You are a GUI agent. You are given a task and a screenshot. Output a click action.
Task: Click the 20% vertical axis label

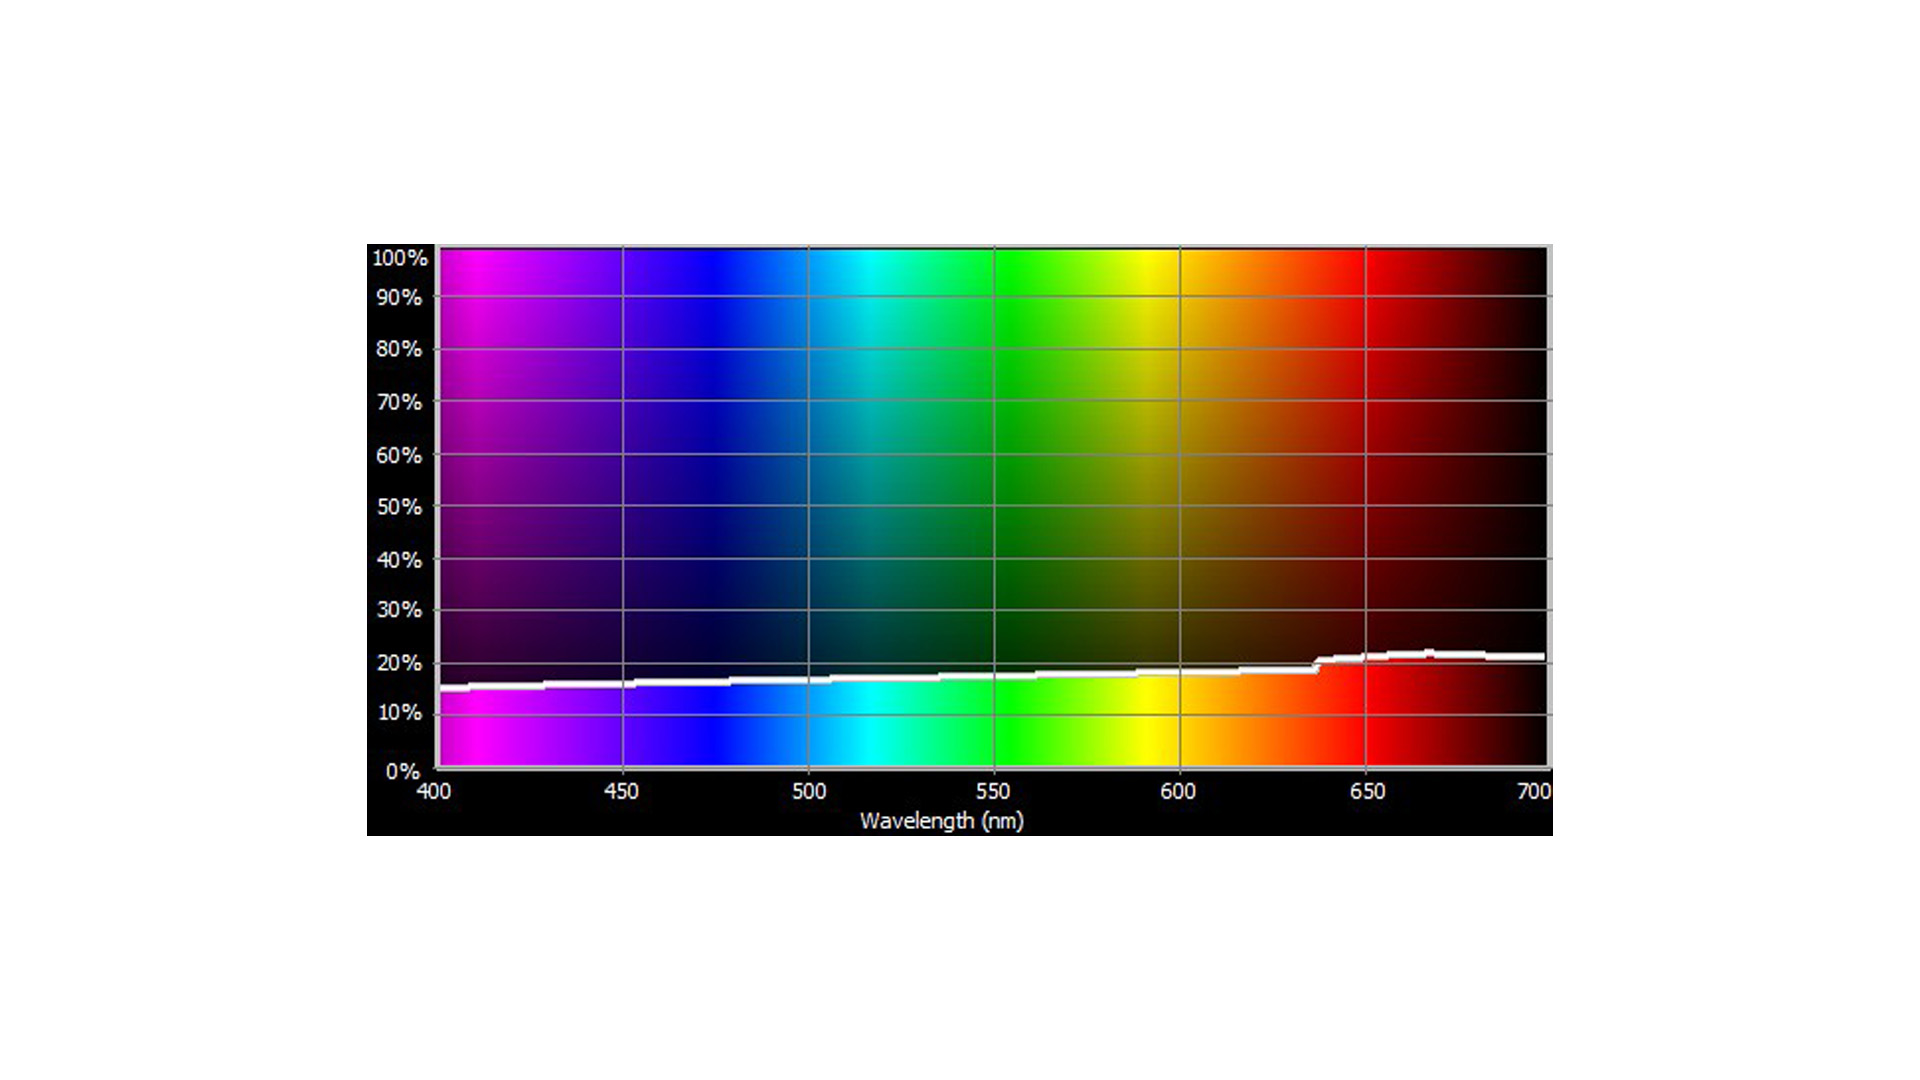pos(399,663)
